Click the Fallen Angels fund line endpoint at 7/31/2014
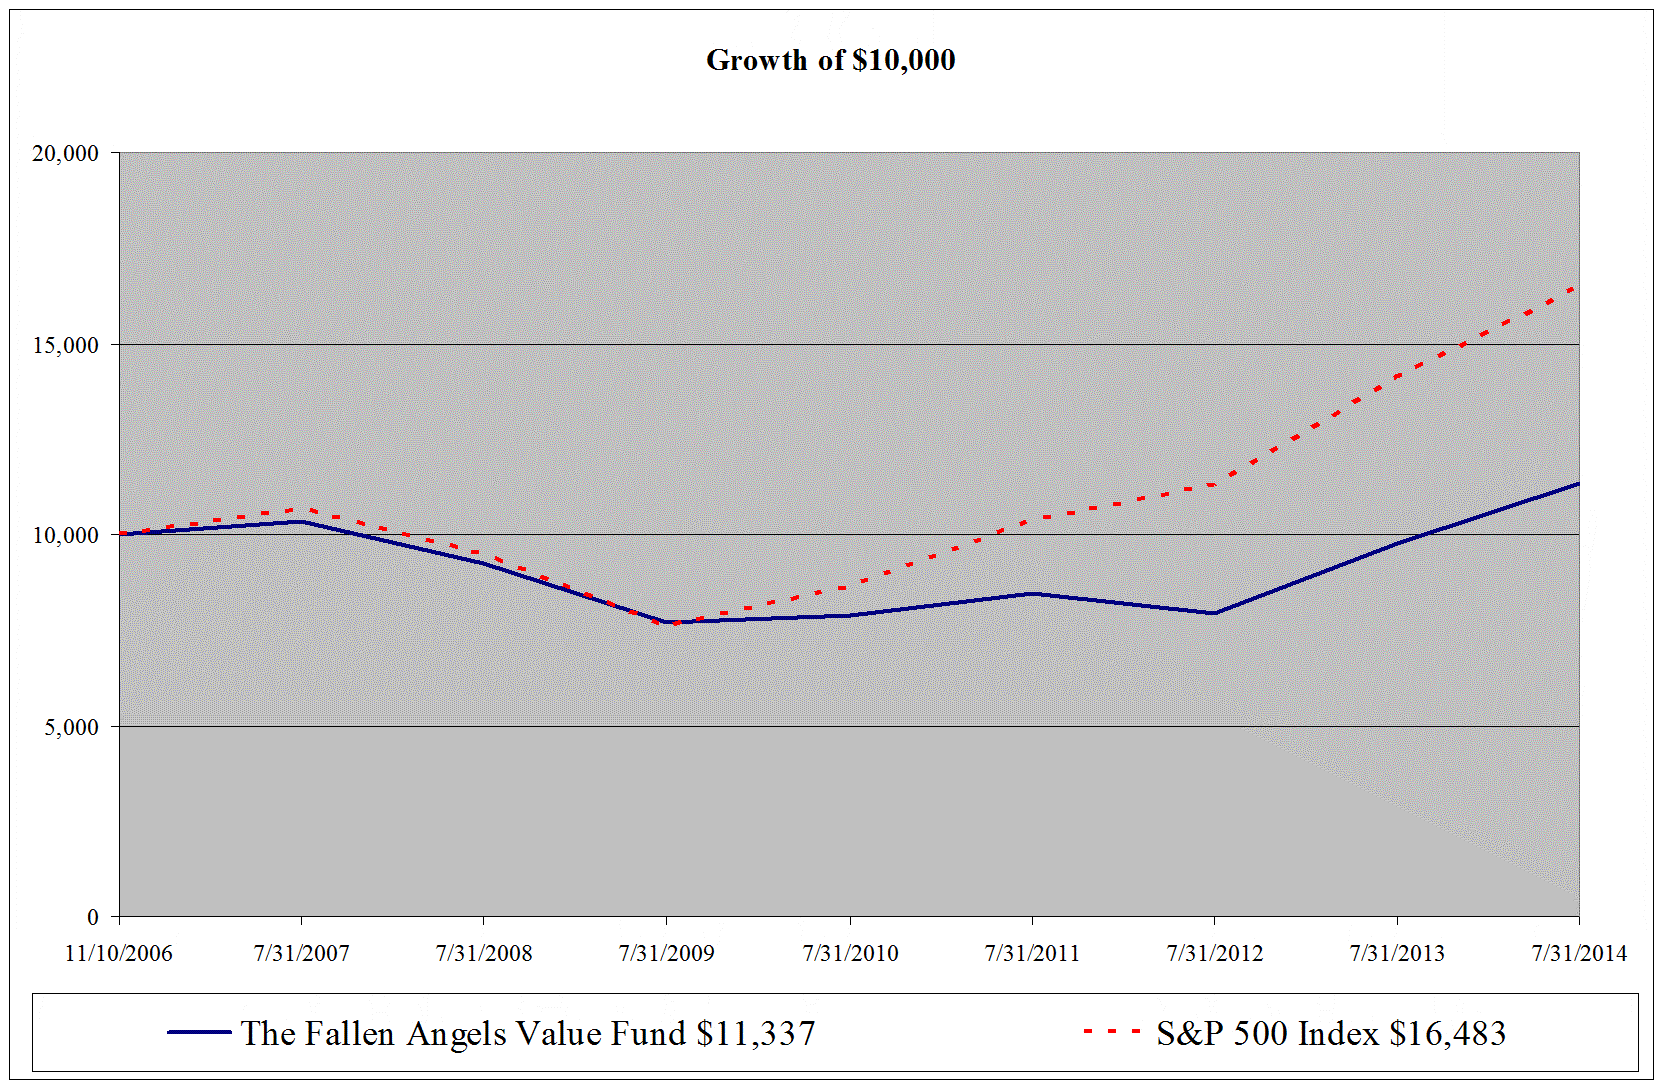Image resolution: width=1664 pixels, height=1089 pixels. pos(1579,484)
